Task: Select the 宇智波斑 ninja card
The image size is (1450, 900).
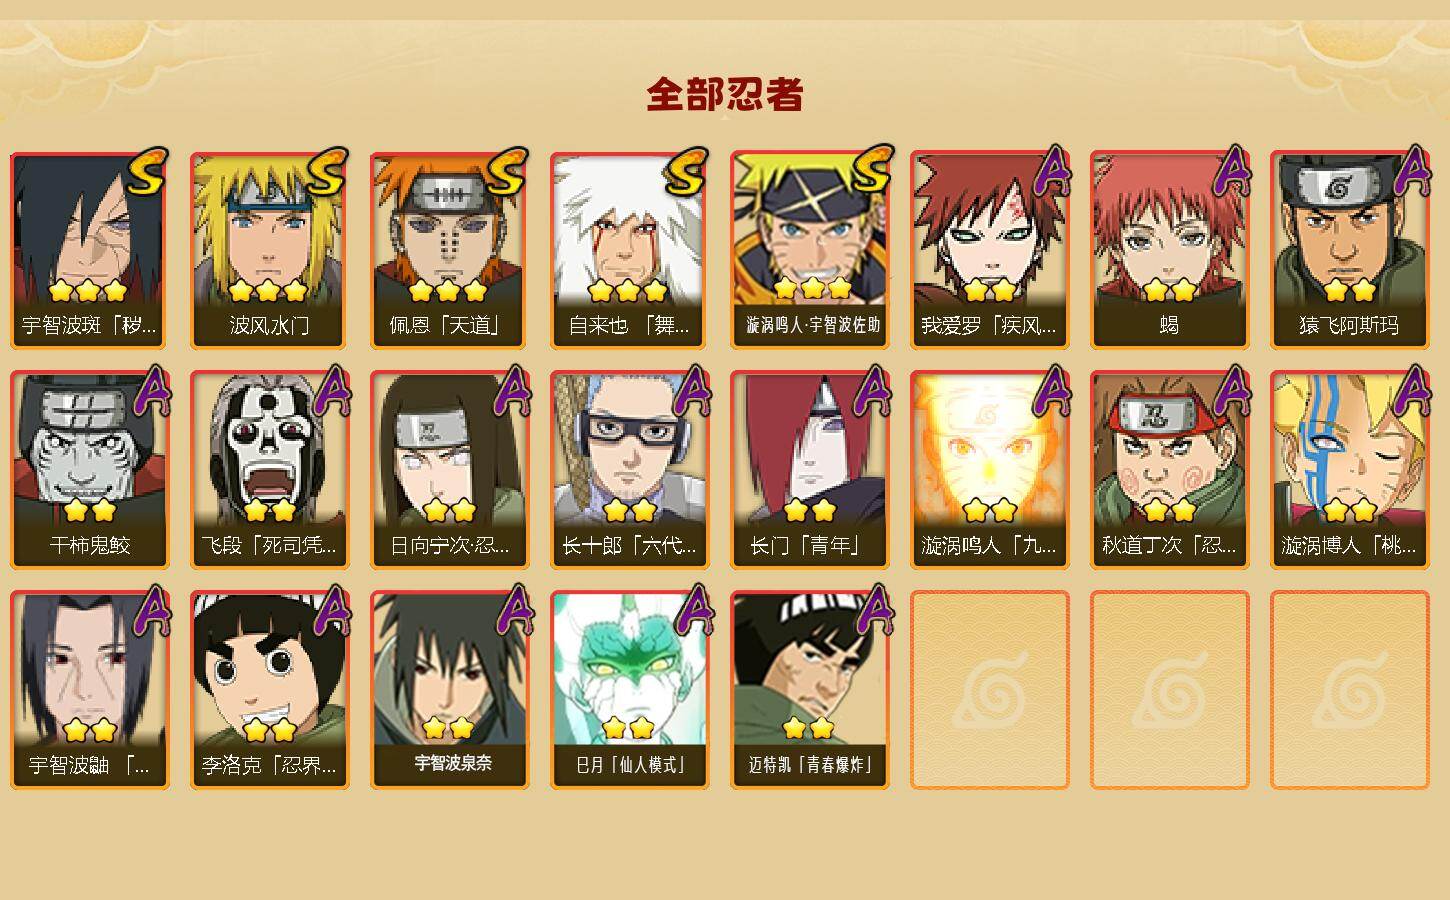Action: tap(90, 250)
